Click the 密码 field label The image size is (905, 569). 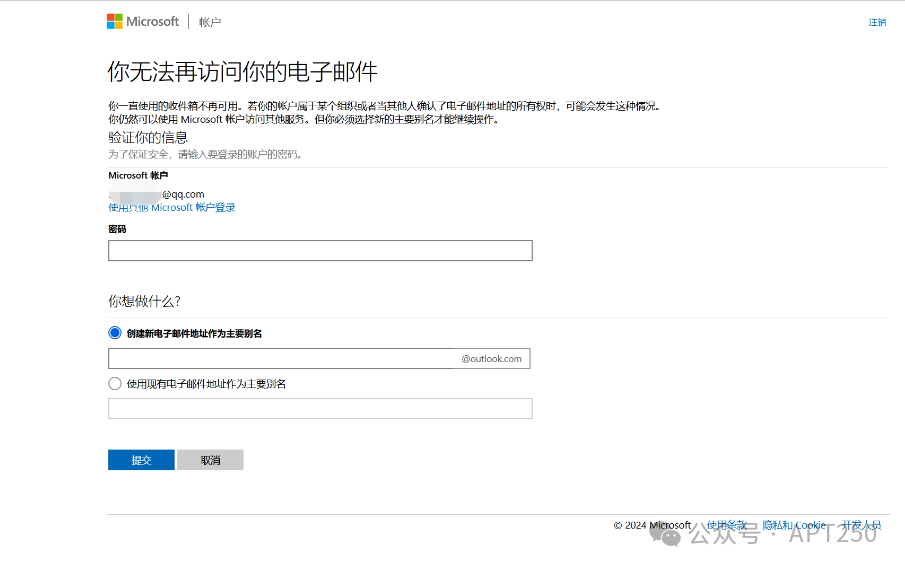point(117,229)
